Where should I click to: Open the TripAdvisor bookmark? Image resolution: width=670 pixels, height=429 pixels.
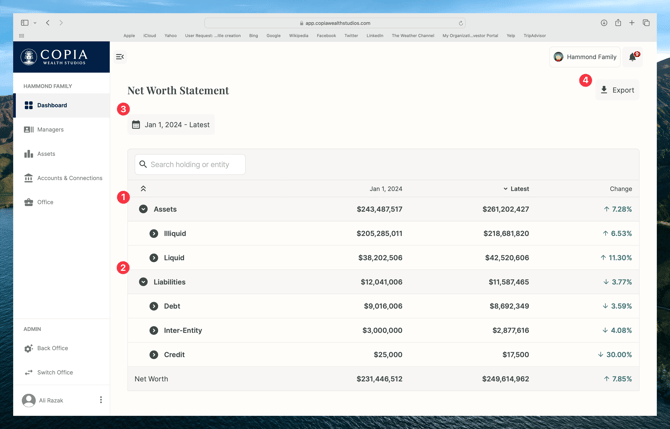pyautogui.click(x=535, y=35)
